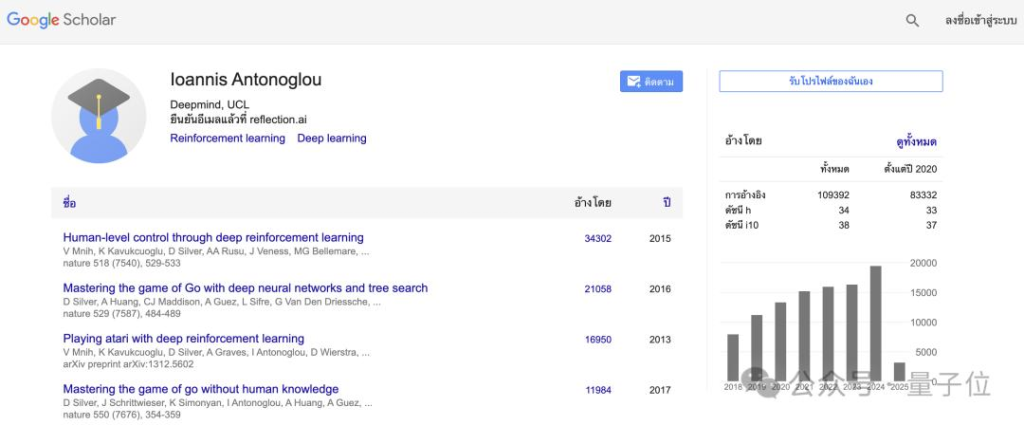Image resolution: width=1024 pixels, height=425 pixels.
Task: Click the 2024 bar in citations chart
Action: point(875,322)
